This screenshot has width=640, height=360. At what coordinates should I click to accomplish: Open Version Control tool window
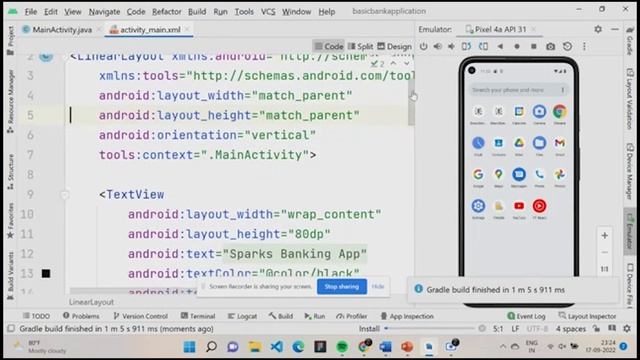140,316
